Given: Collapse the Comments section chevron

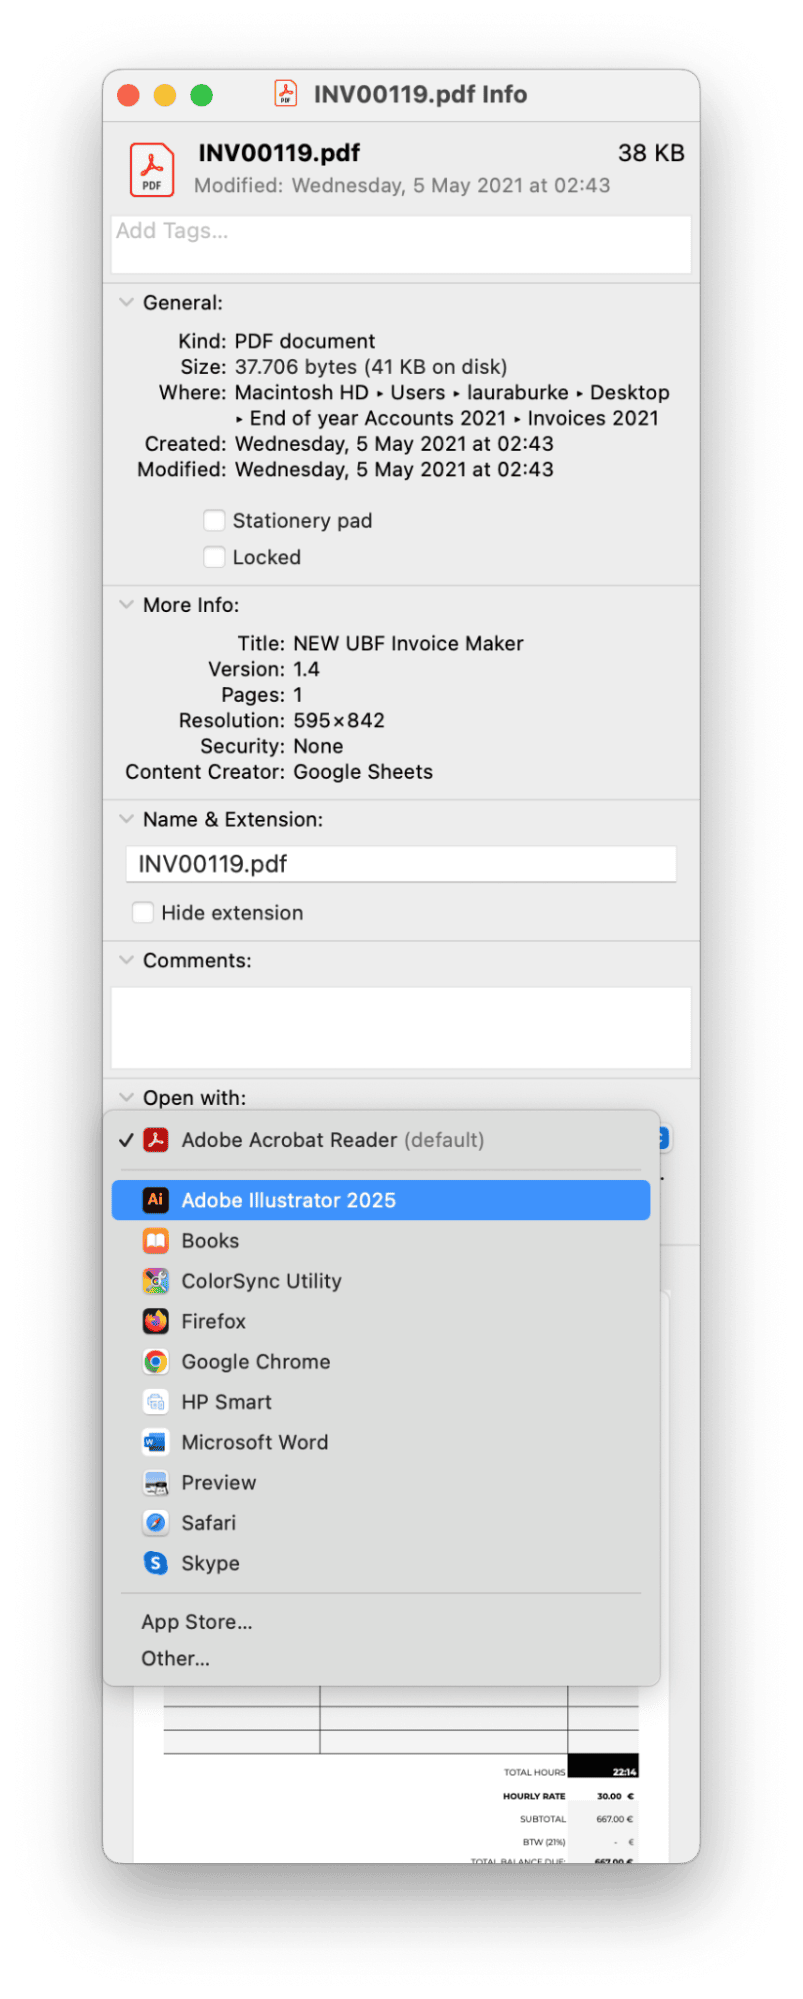Looking at the screenshot, I should coord(127,960).
